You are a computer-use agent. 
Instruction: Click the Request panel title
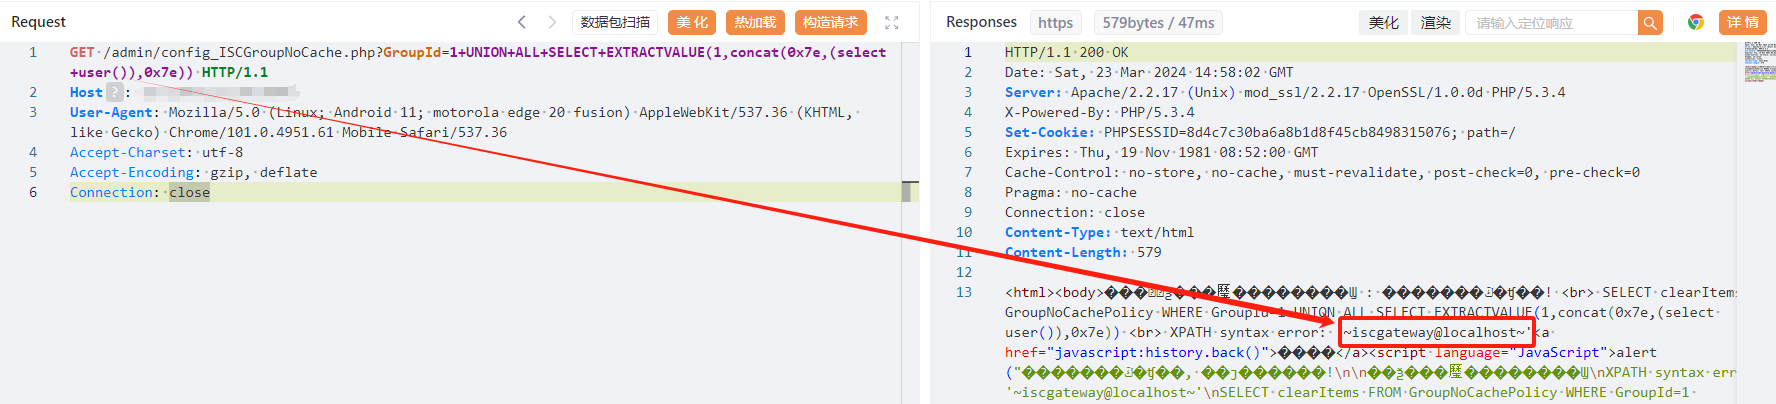38,22
